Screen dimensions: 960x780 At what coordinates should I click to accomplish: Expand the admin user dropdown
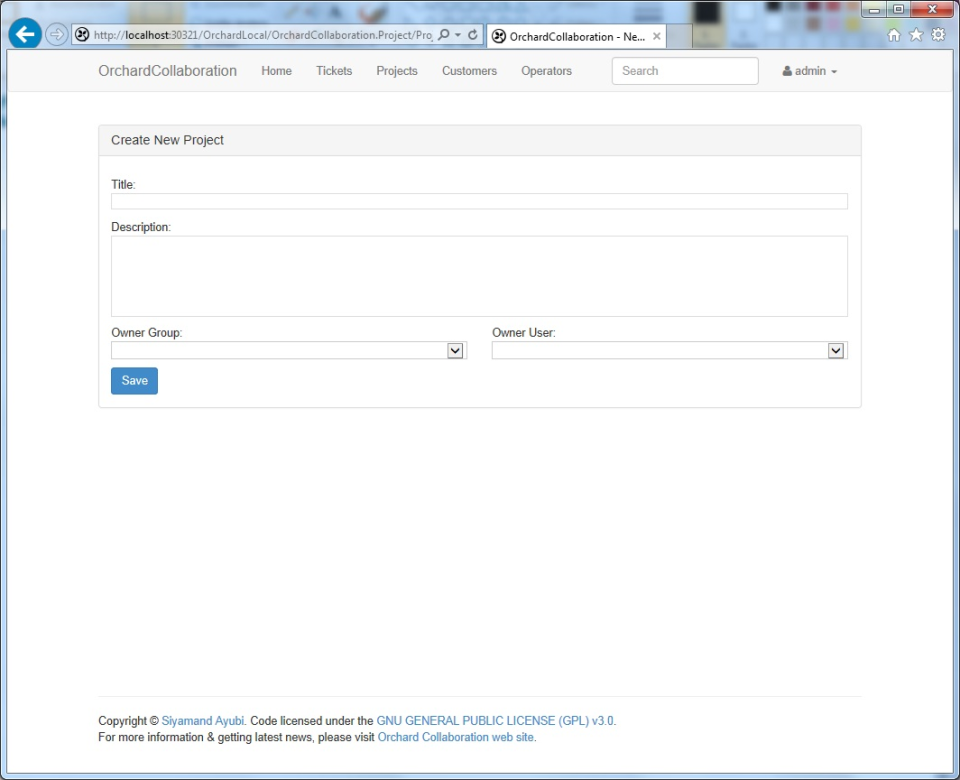(x=809, y=71)
